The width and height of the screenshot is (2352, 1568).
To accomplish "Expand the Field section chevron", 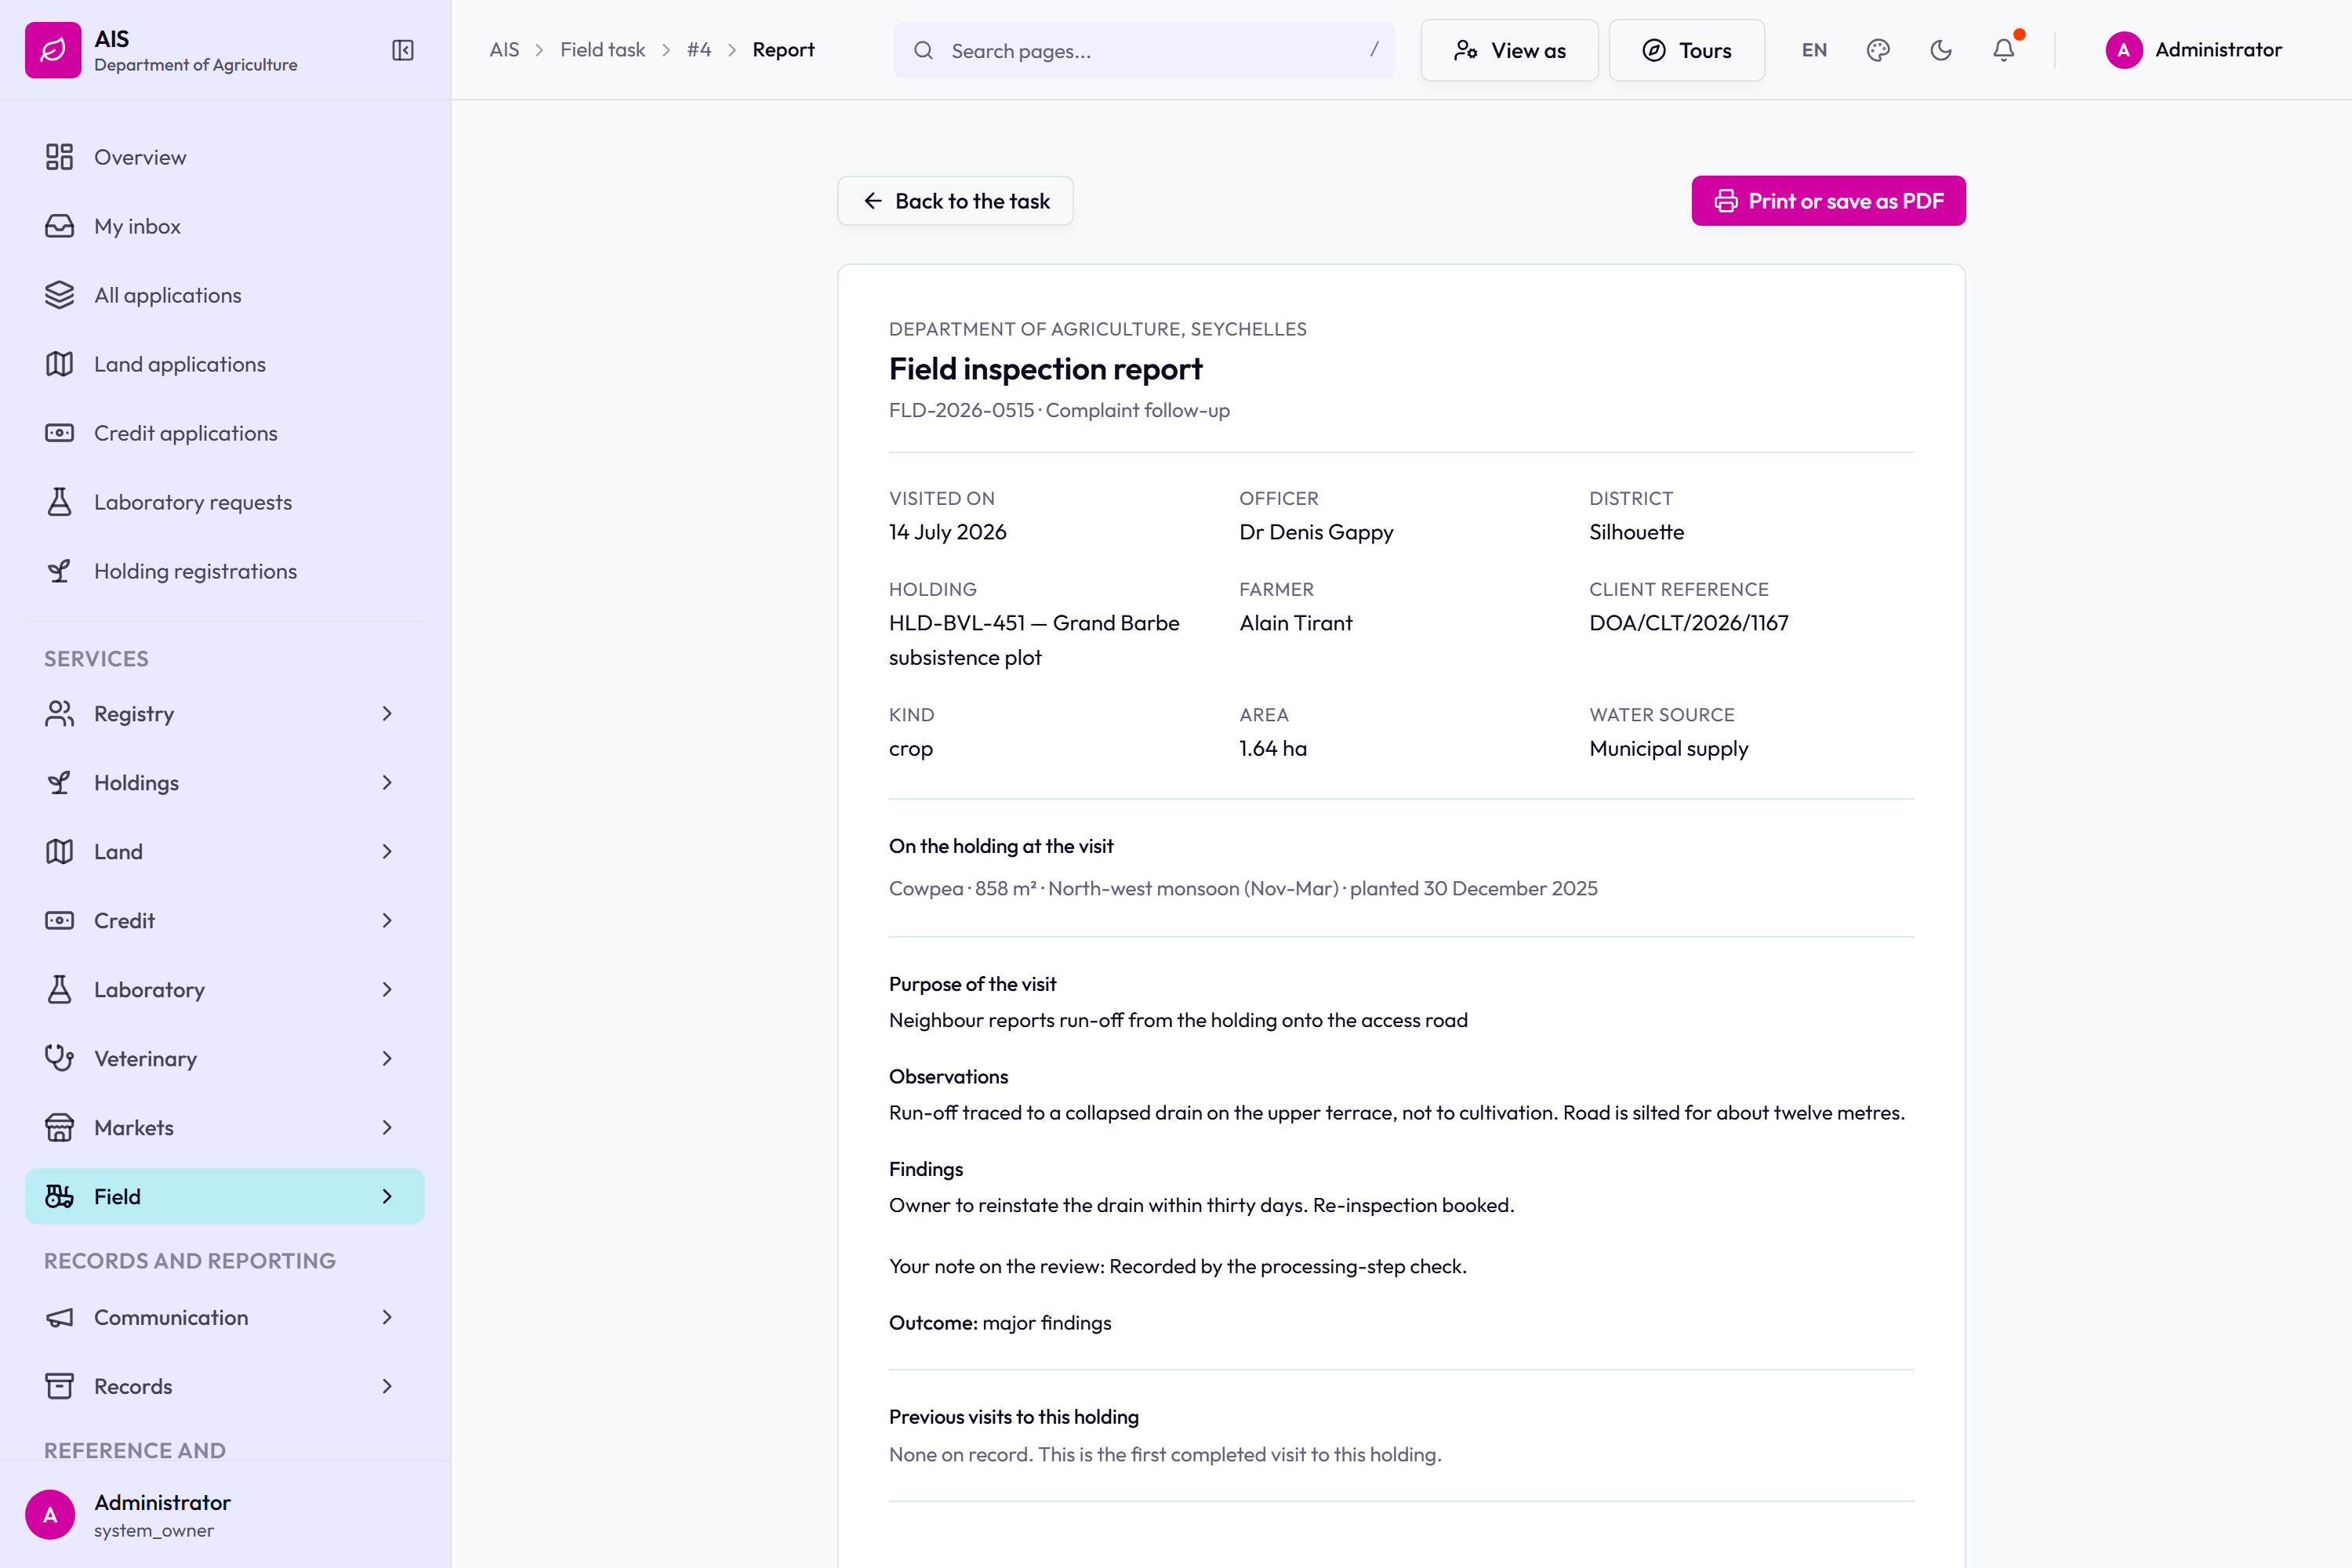I will [x=387, y=1197].
